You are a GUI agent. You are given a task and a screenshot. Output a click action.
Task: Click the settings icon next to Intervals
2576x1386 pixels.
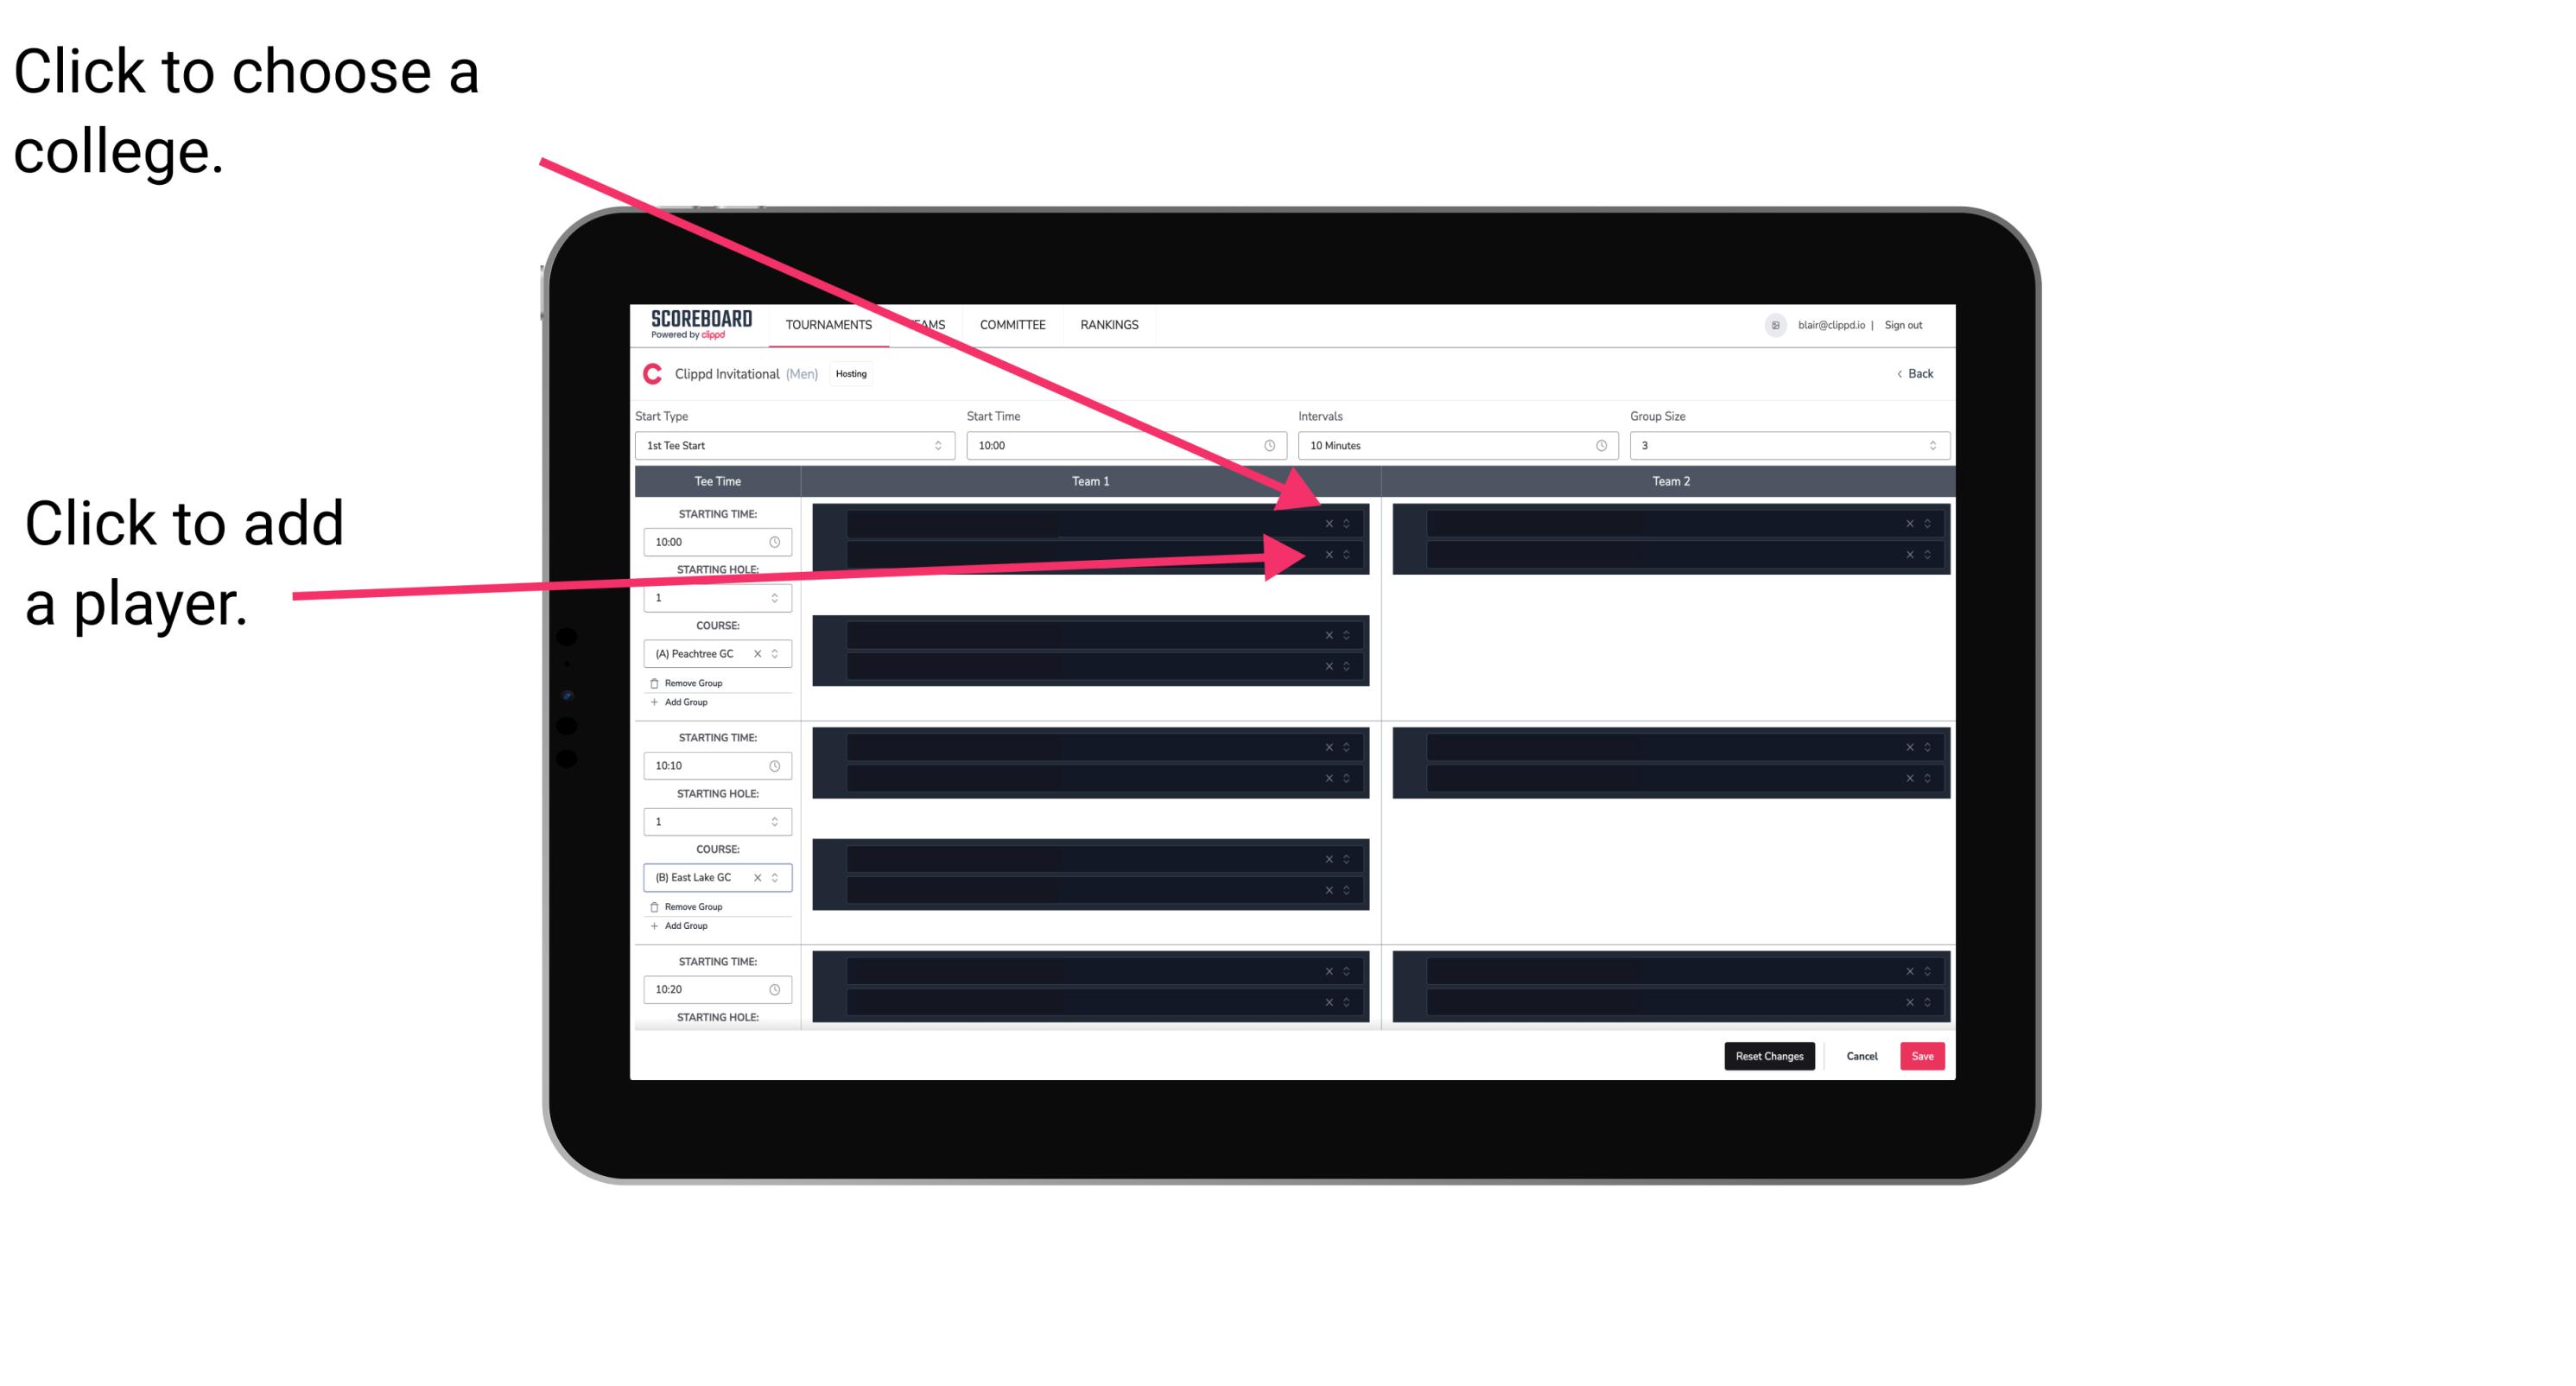pos(1598,446)
